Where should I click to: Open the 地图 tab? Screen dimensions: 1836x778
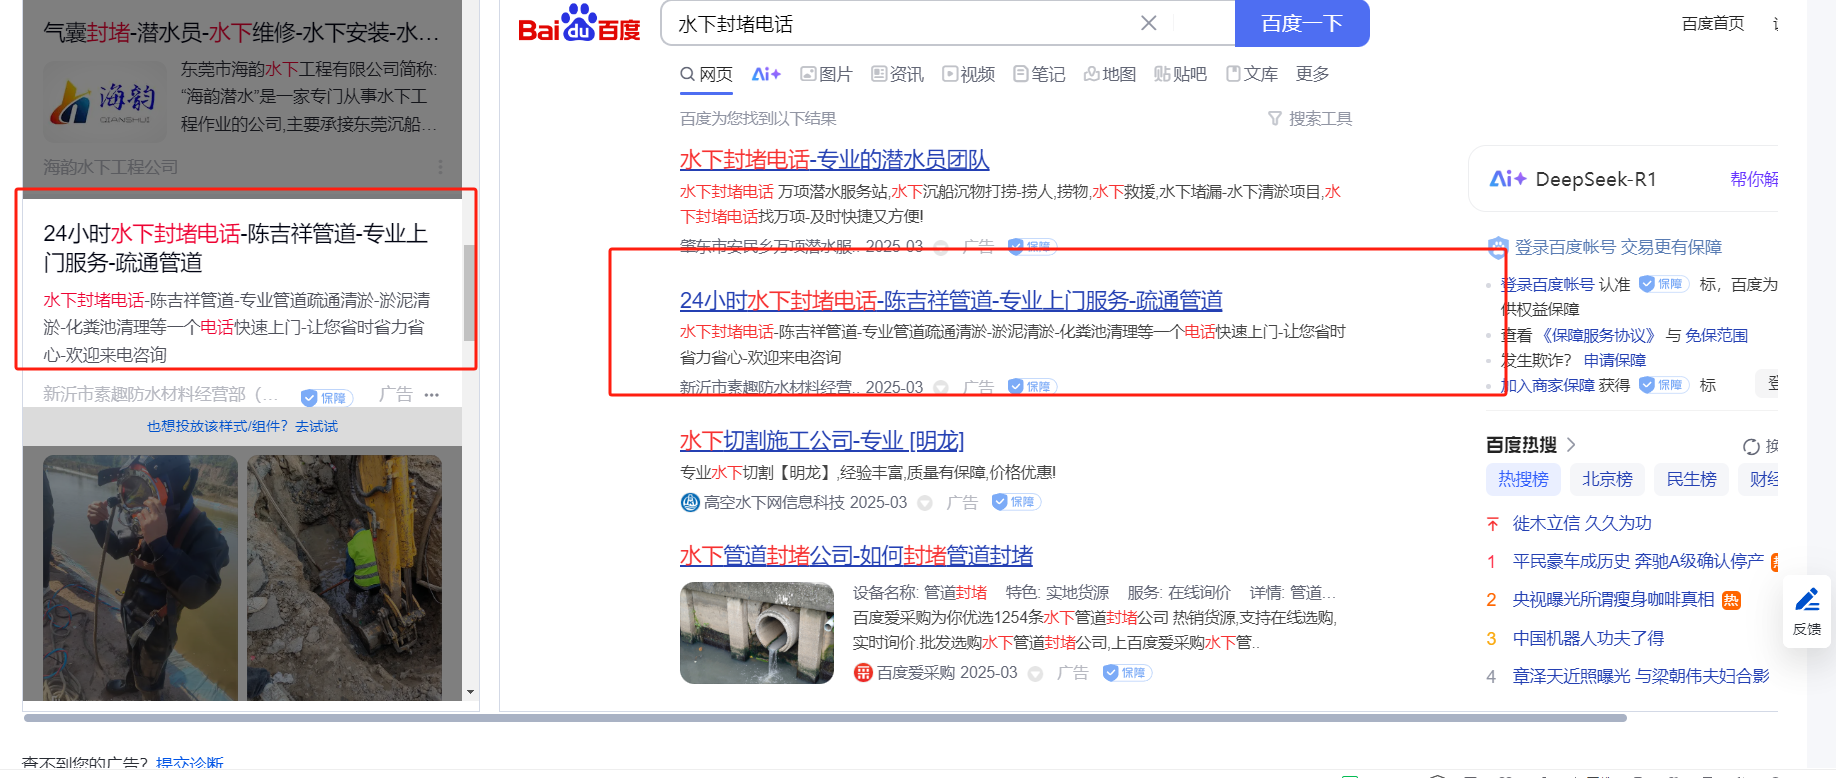[x=1110, y=74]
